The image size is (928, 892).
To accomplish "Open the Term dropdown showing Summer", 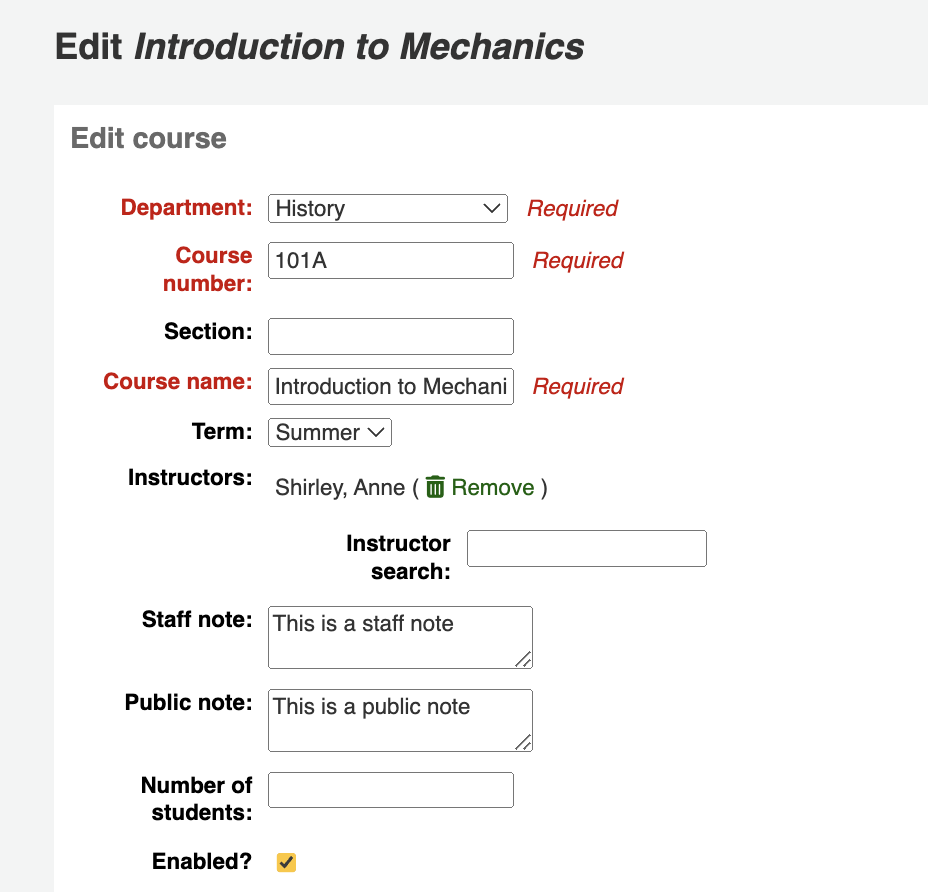I will point(330,433).
